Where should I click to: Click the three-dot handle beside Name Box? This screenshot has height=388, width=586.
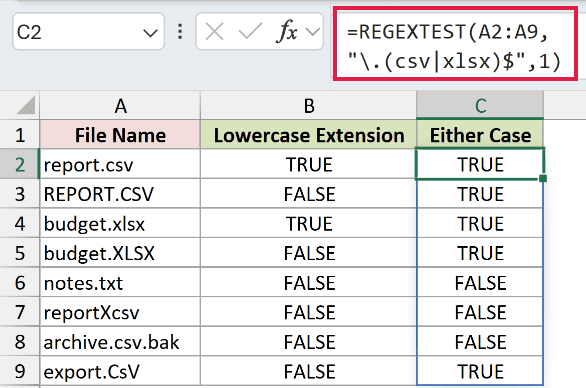(x=180, y=32)
